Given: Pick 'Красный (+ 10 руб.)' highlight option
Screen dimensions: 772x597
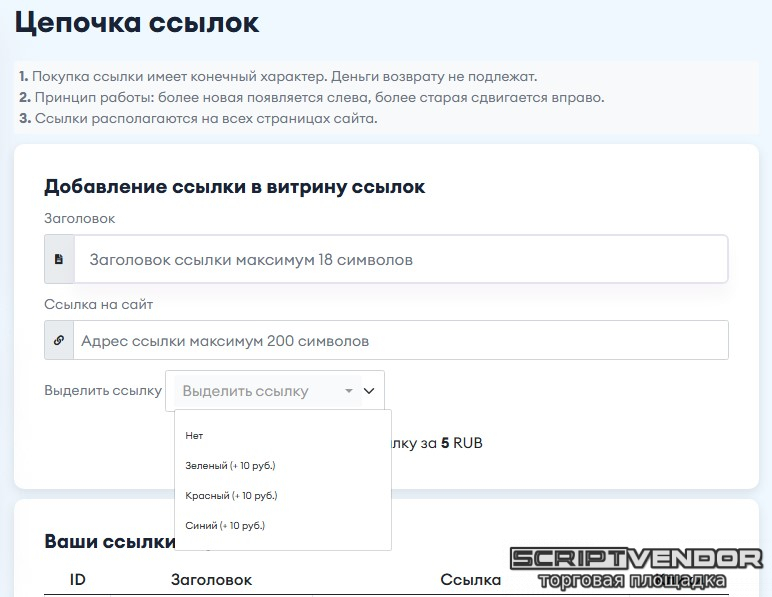Looking at the screenshot, I should click(231, 495).
